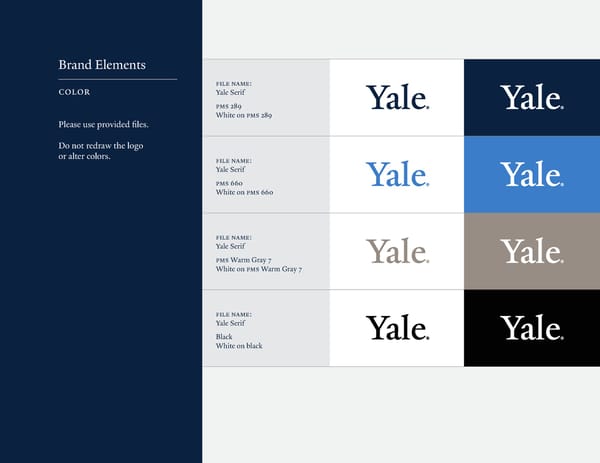Viewport: 600px width, 463px height.
Task: Click 'FILE NAME:' label in the Black row
Action: click(x=234, y=314)
